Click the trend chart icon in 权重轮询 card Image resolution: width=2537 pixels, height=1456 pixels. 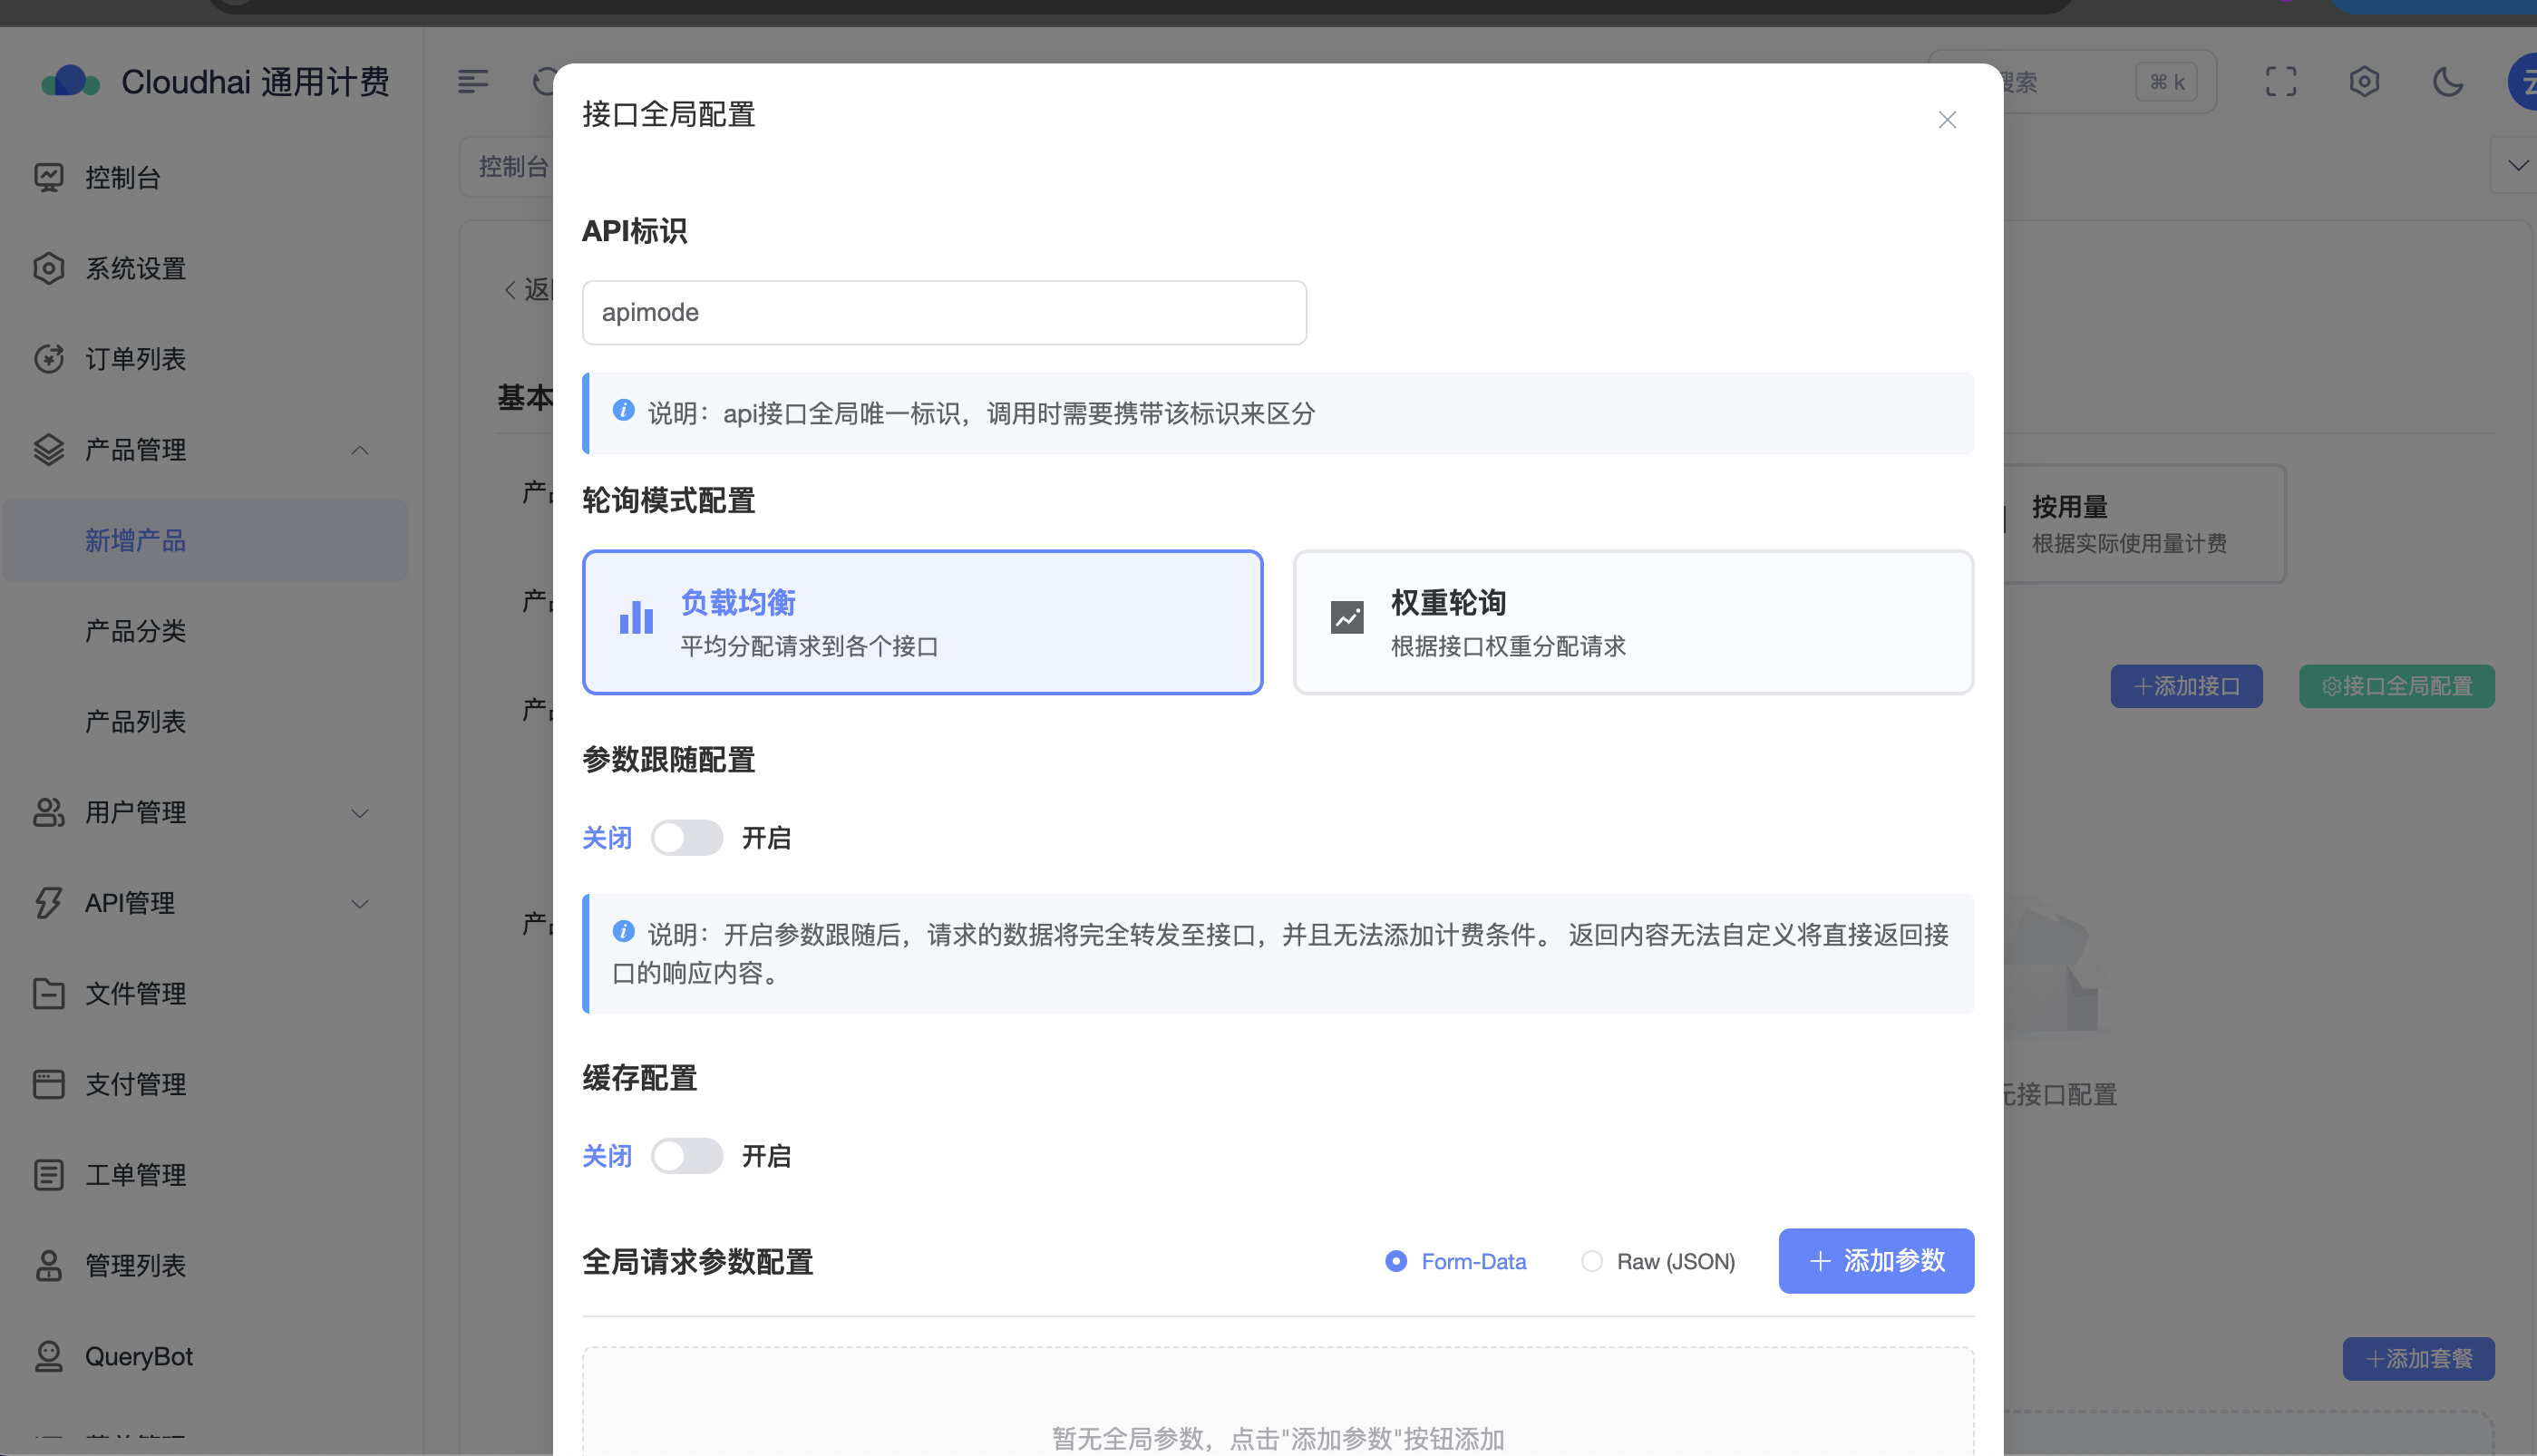point(1347,617)
